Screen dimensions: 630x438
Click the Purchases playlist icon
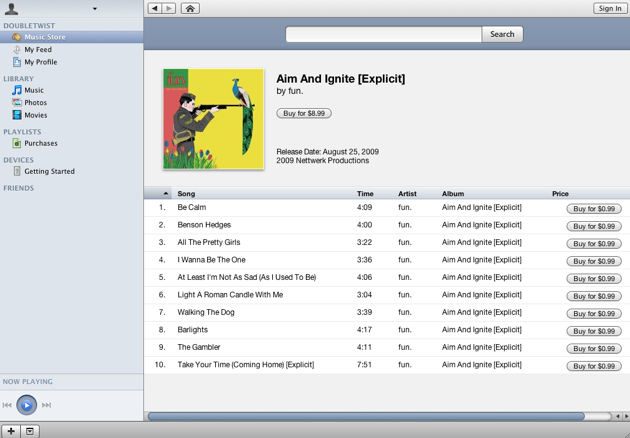[16, 143]
